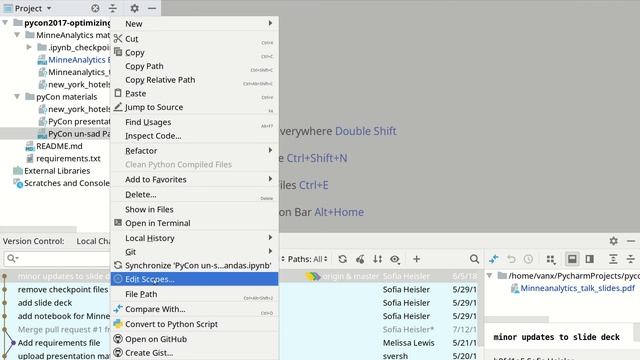Select Synchronize 'PyCon un-s...andas.ipynb' entry

(194, 266)
